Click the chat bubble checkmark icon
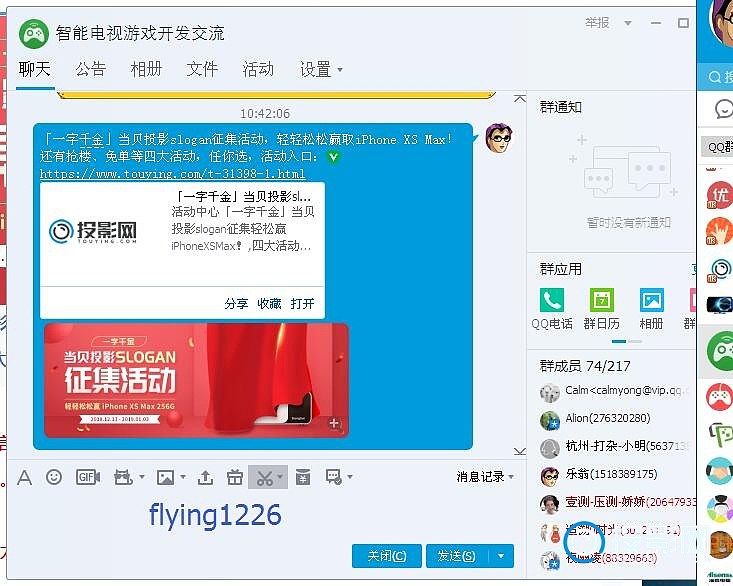The width and height of the screenshot is (733, 586). [x=334, y=477]
